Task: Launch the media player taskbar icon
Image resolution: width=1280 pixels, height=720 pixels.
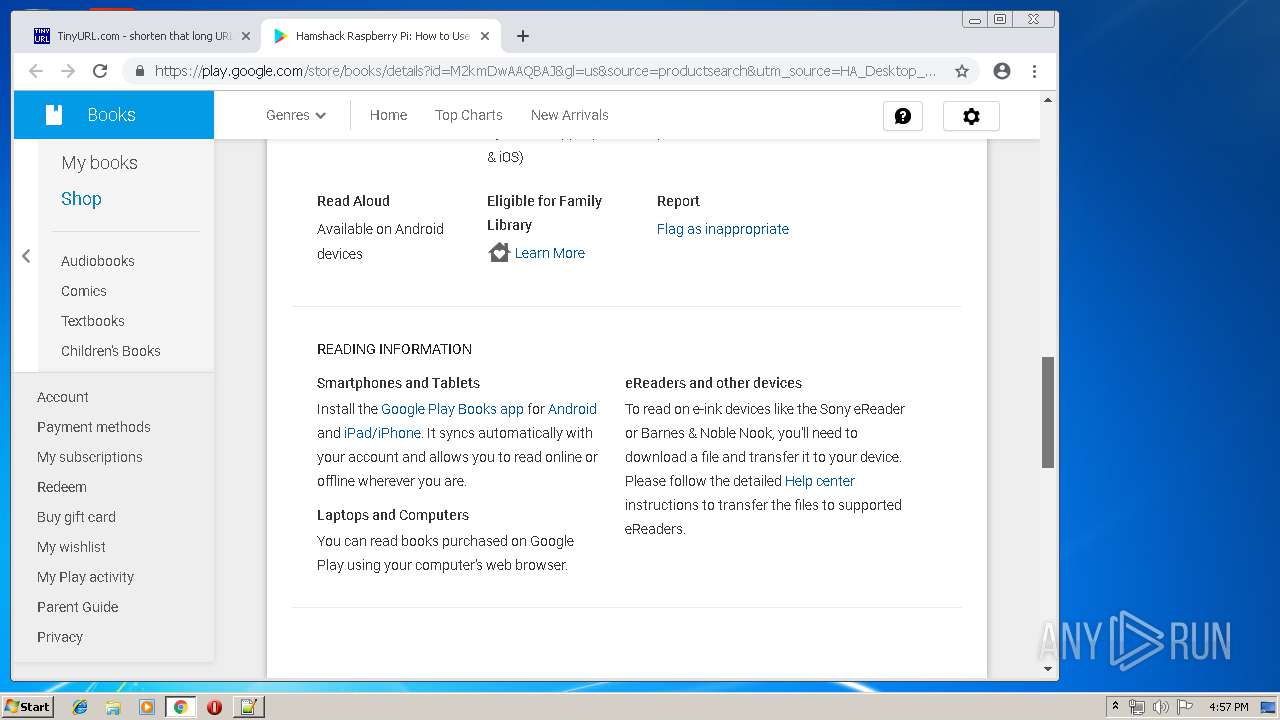Action: click(147, 707)
